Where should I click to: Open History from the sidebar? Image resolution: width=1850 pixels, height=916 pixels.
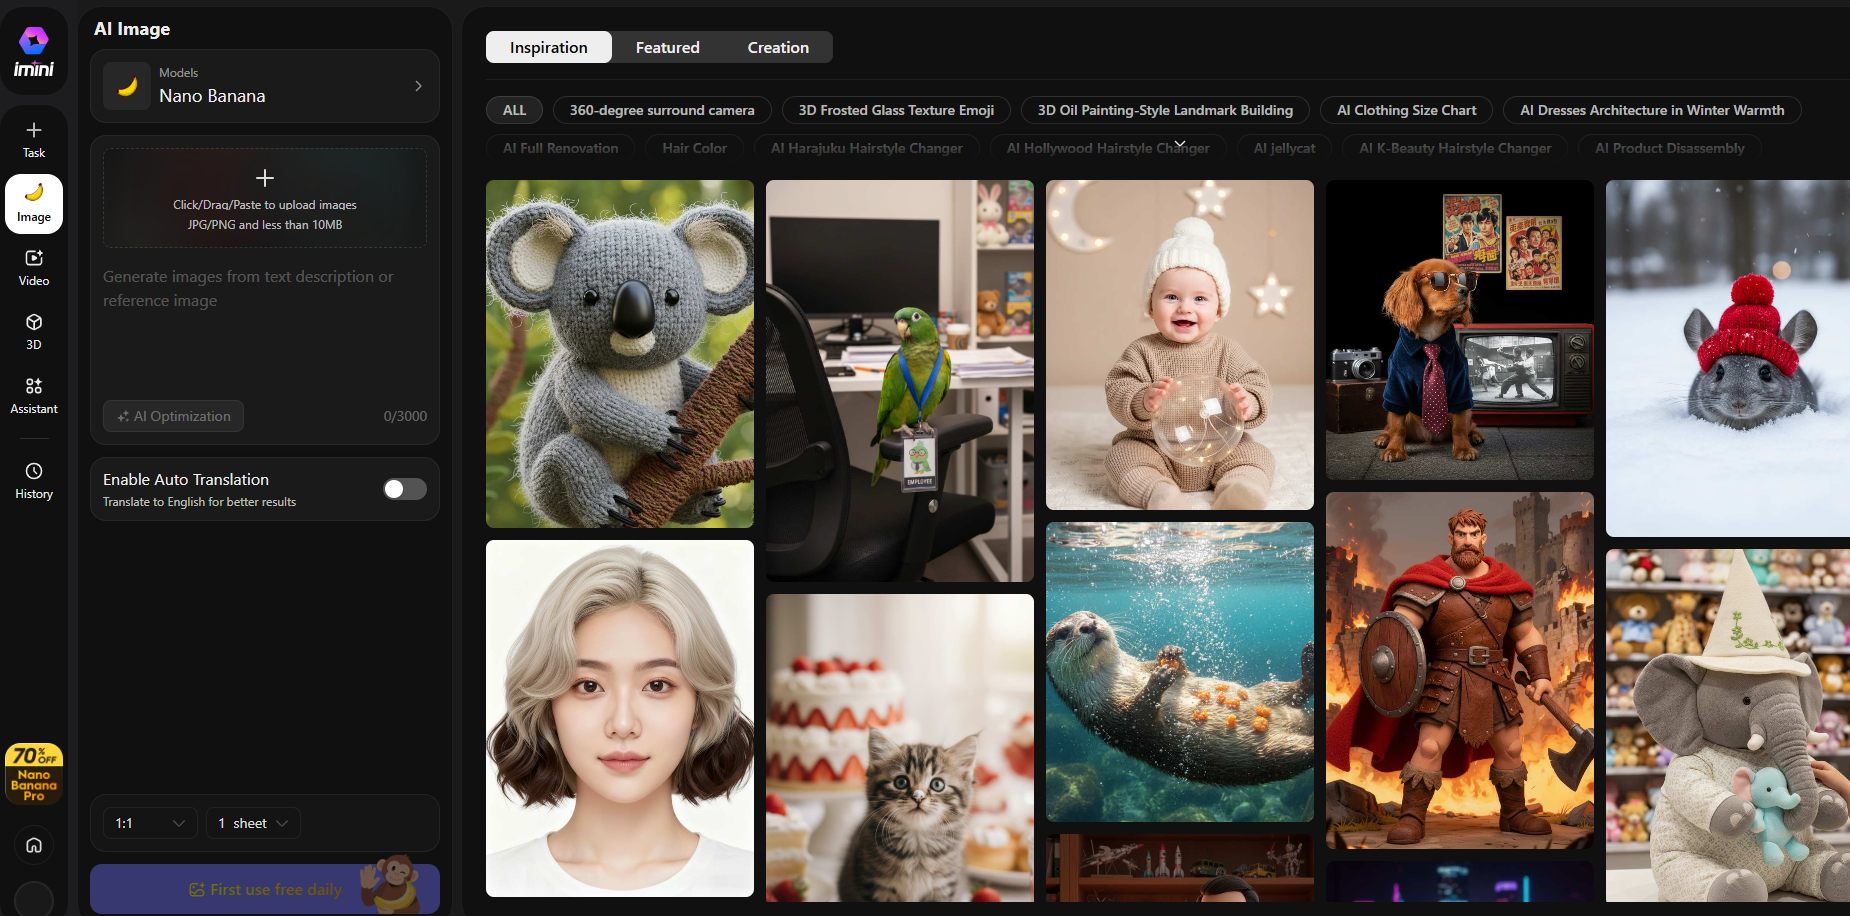34,480
